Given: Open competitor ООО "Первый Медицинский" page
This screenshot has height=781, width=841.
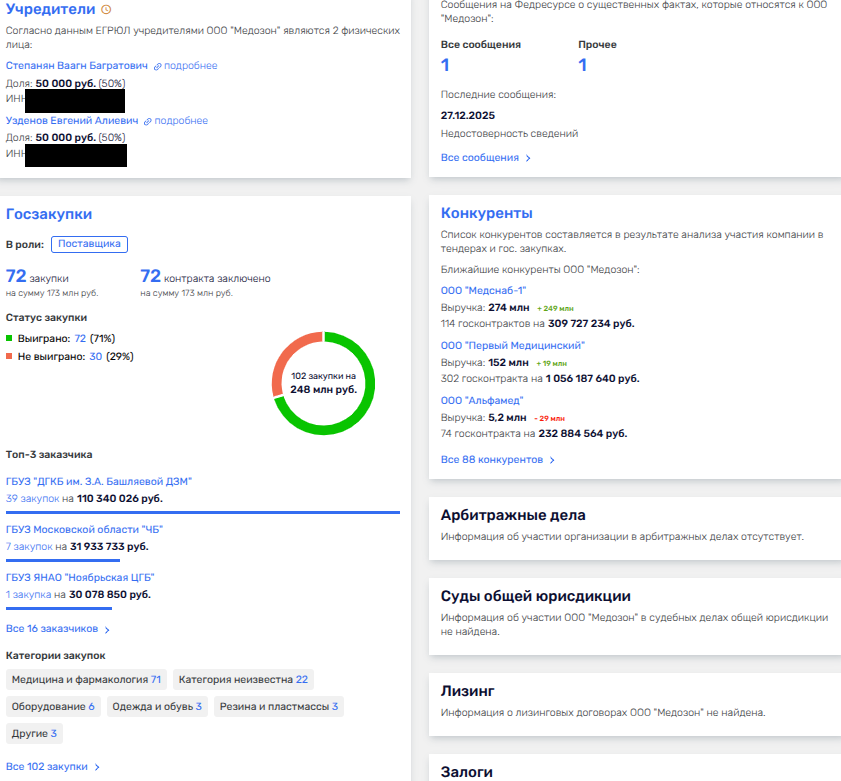Looking at the screenshot, I should (x=513, y=345).
